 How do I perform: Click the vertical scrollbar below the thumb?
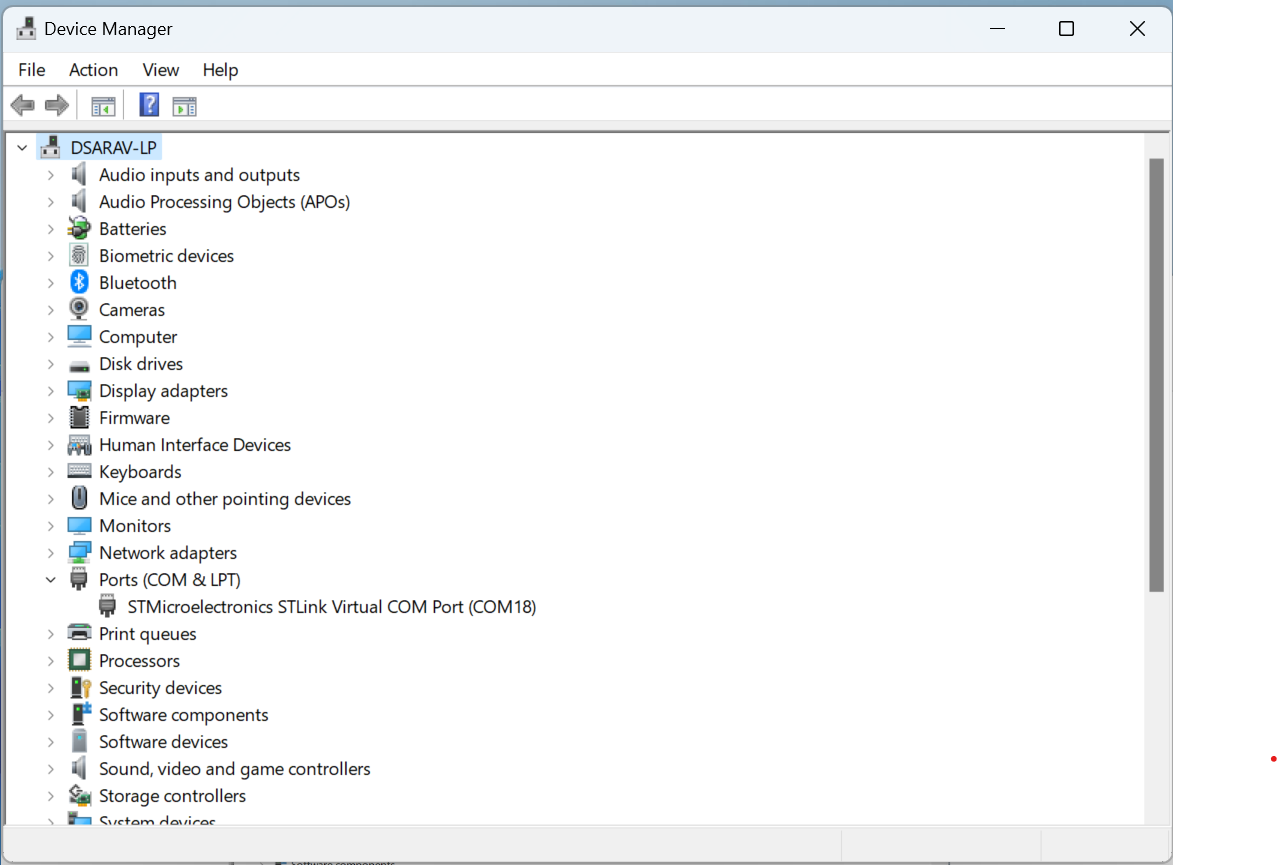[x=1158, y=700]
